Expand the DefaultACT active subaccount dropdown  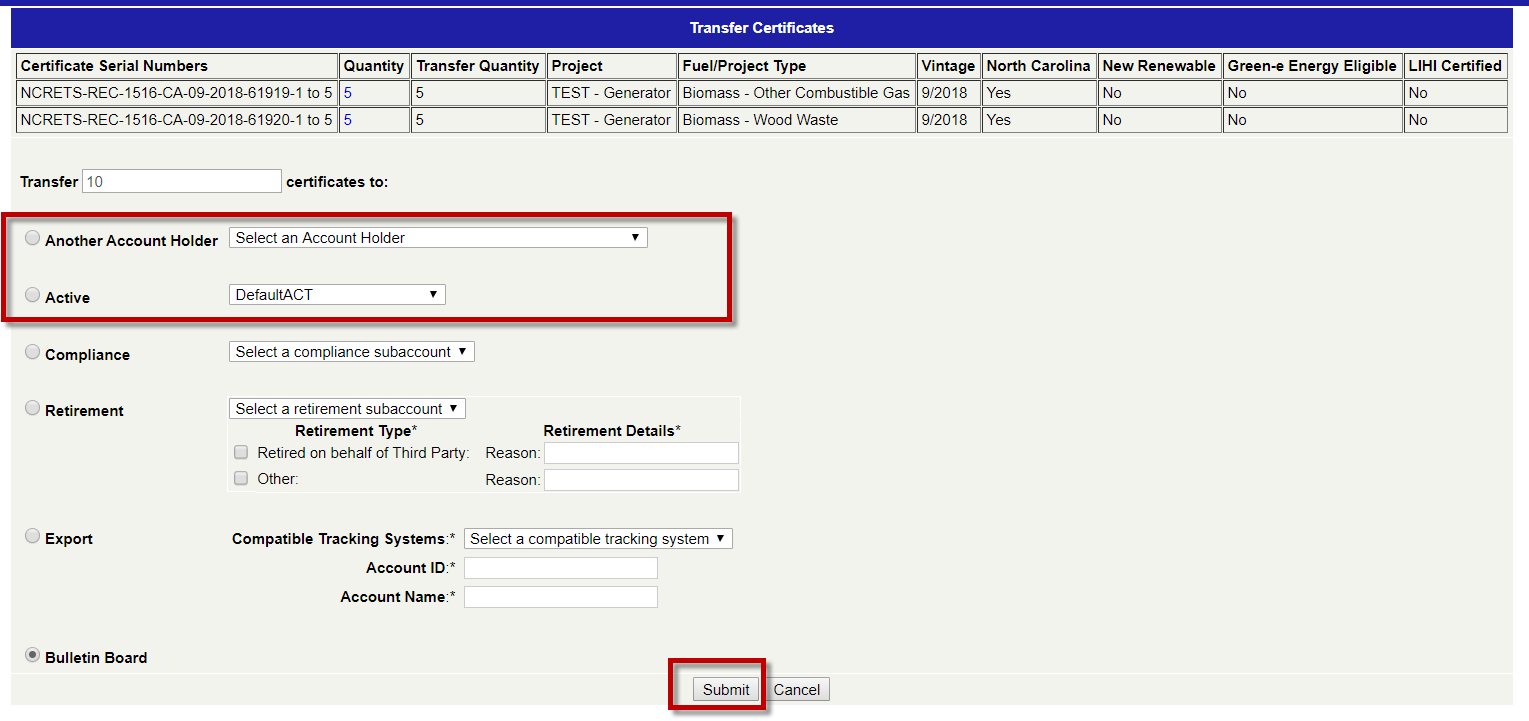(x=337, y=295)
